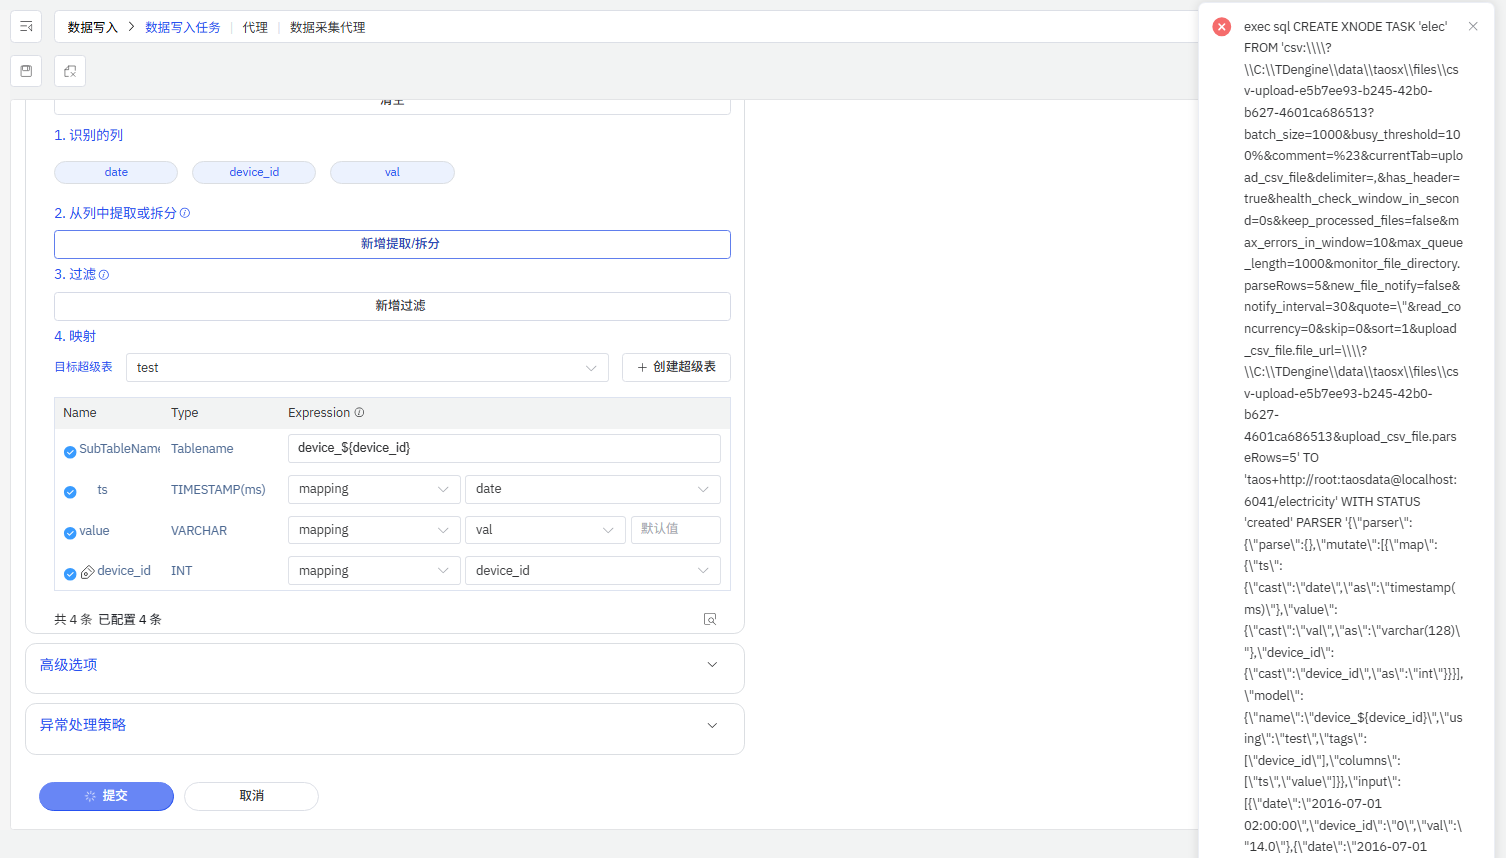Click the 提交 submit button
This screenshot has height=858, width=1506.
point(106,796)
